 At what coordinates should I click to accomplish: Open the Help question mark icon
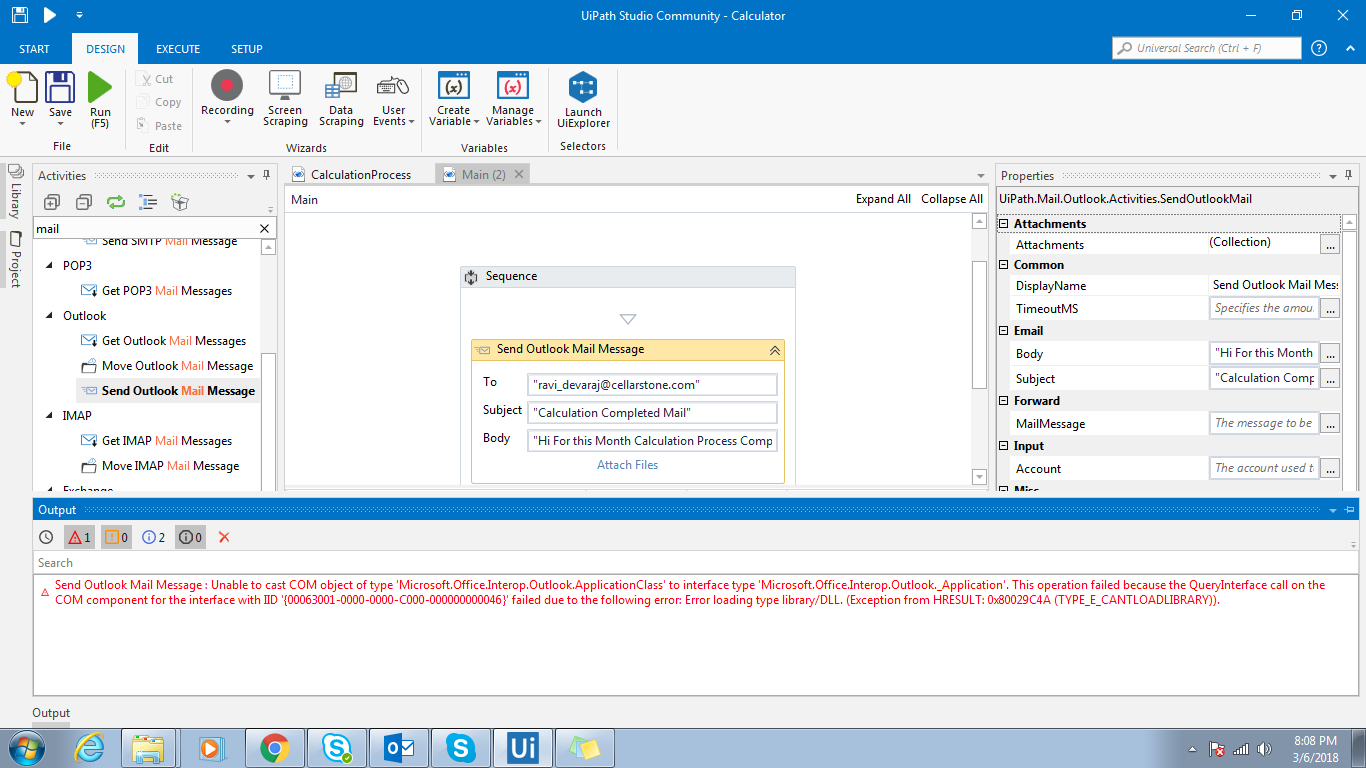pos(1319,48)
